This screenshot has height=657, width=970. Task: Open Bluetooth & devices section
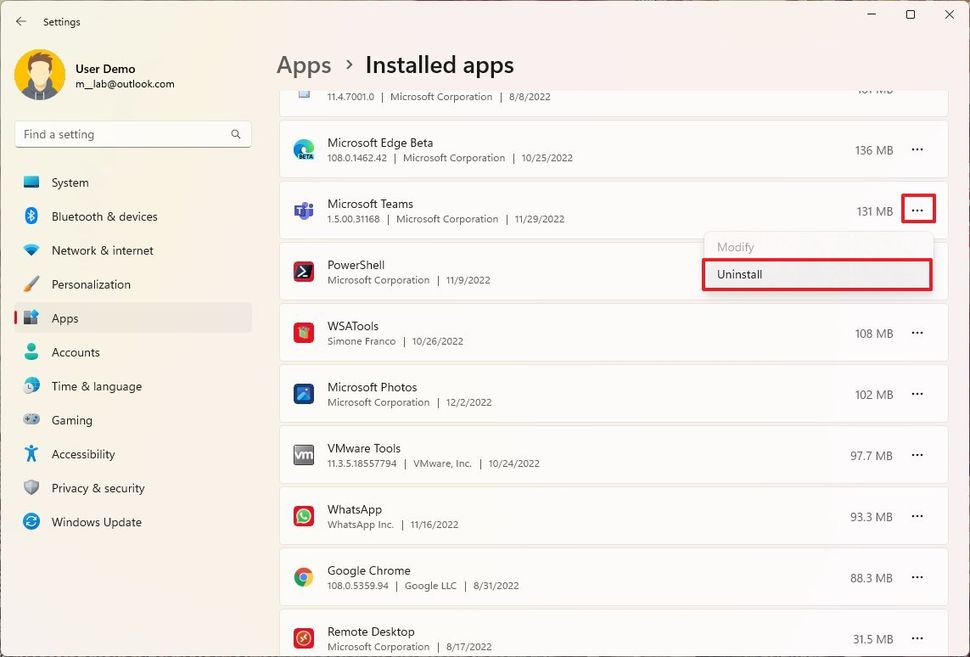(x=104, y=216)
